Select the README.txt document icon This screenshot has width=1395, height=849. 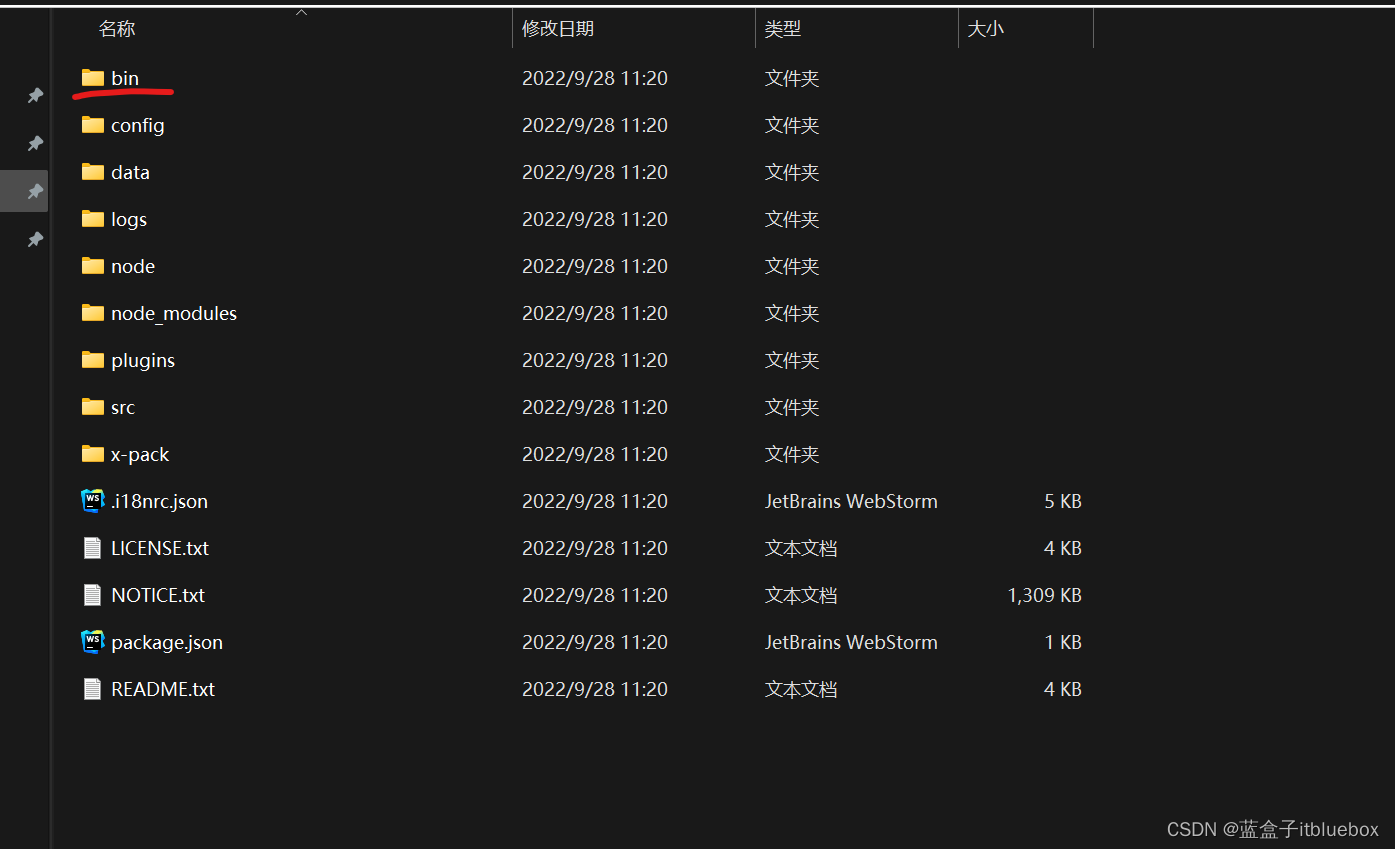(x=92, y=689)
